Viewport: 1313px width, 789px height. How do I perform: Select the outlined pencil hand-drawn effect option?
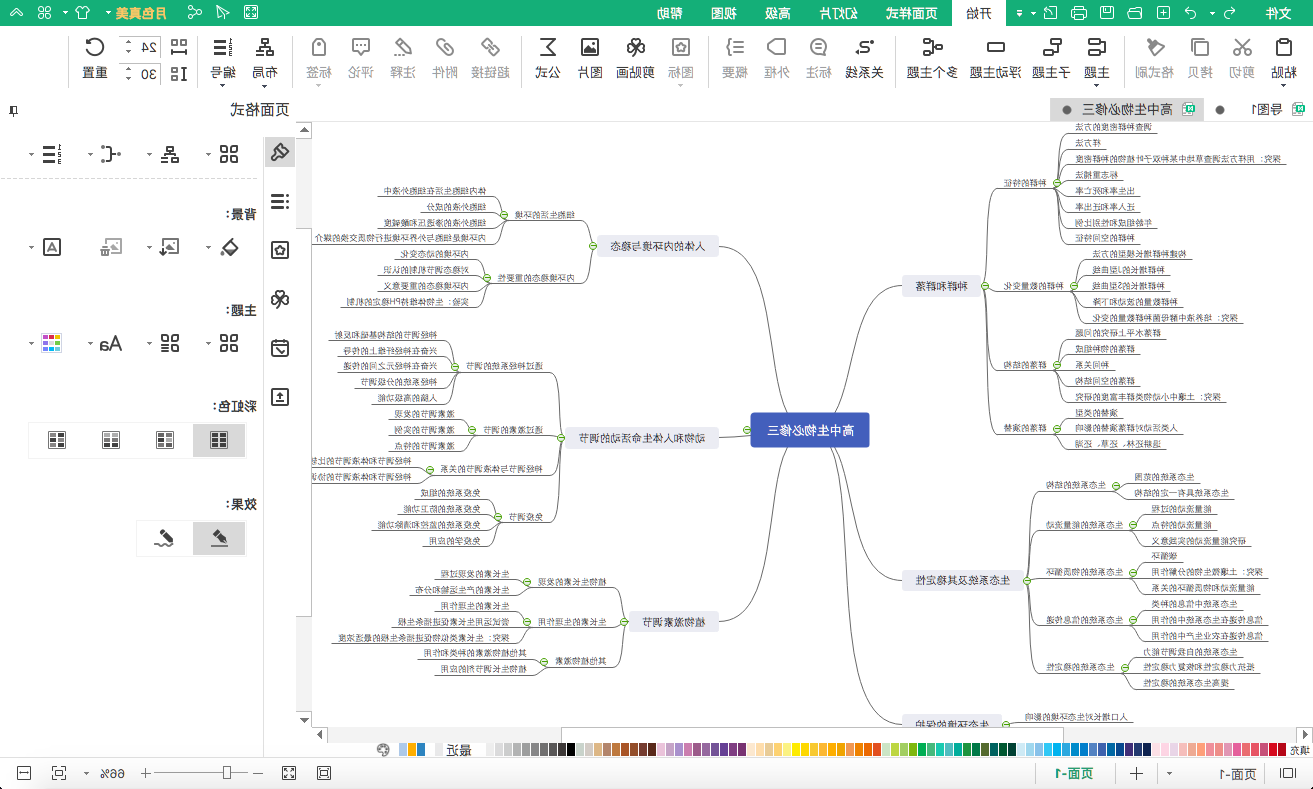165,538
